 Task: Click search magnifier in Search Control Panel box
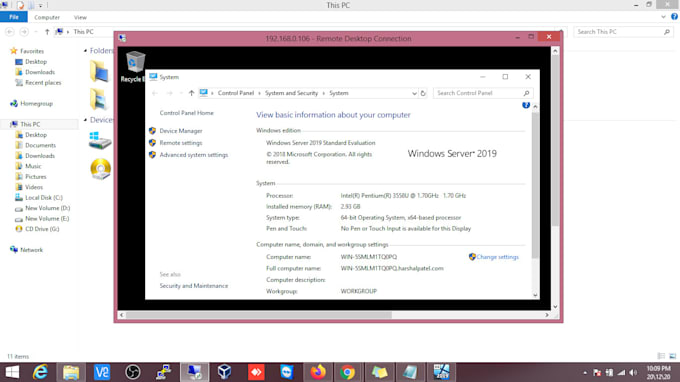[x=526, y=93]
